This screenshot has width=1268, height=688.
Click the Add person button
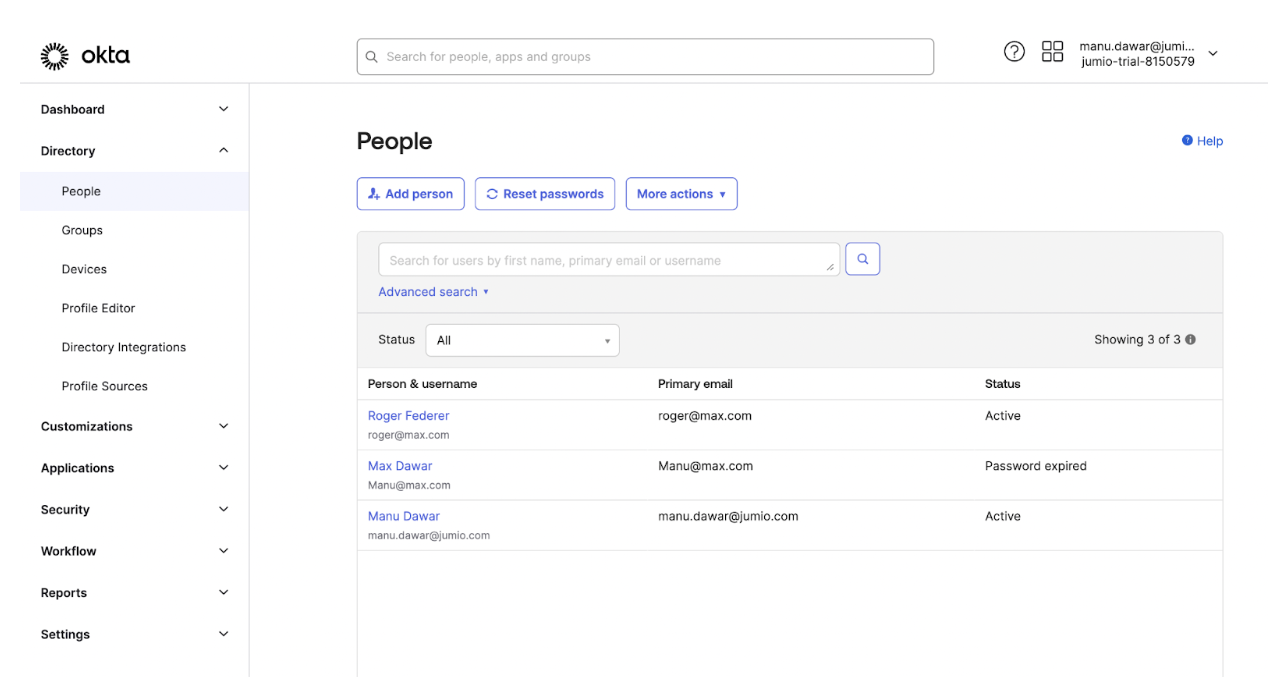click(410, 194)
